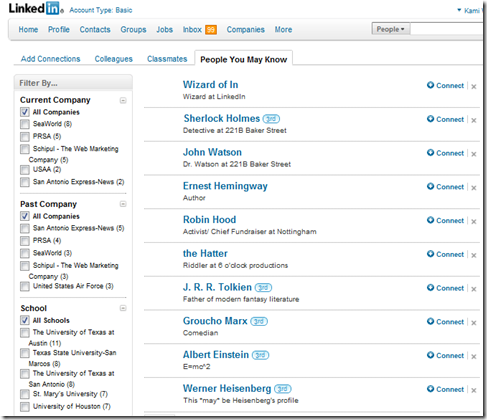487x420 pixels.
Task: Click plus icon beside Robin Hood Connect
Action: coord(430,220)
